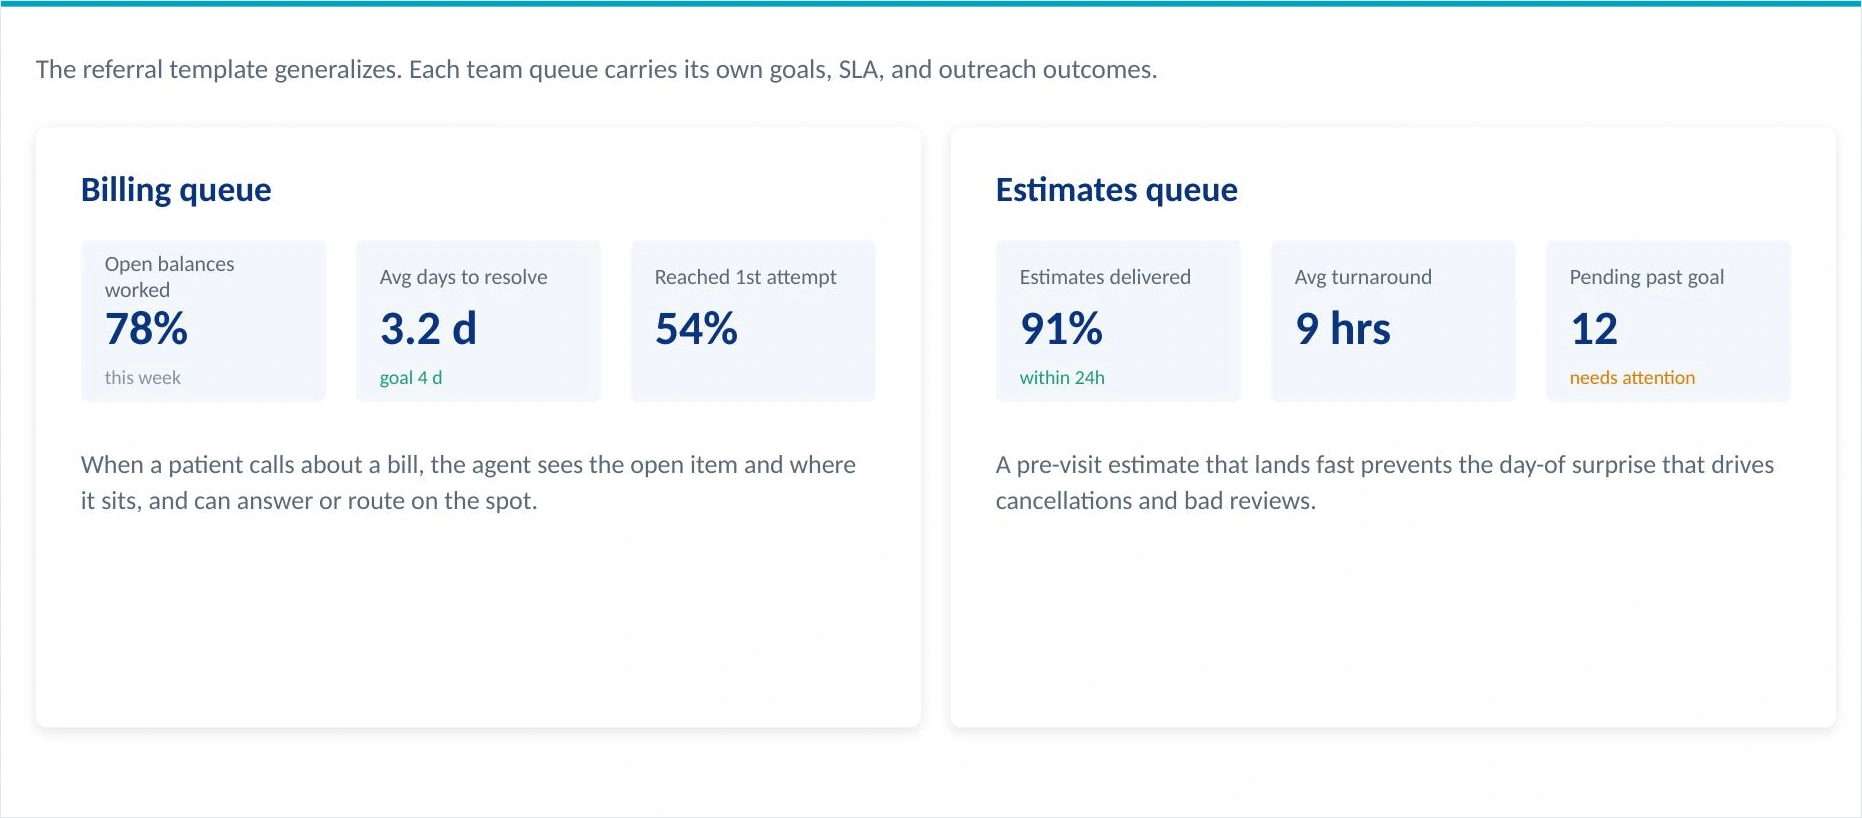Click the Estimates queue description paragraph
This screenshot has width=1862, height=818.
tap(1385, 483)
